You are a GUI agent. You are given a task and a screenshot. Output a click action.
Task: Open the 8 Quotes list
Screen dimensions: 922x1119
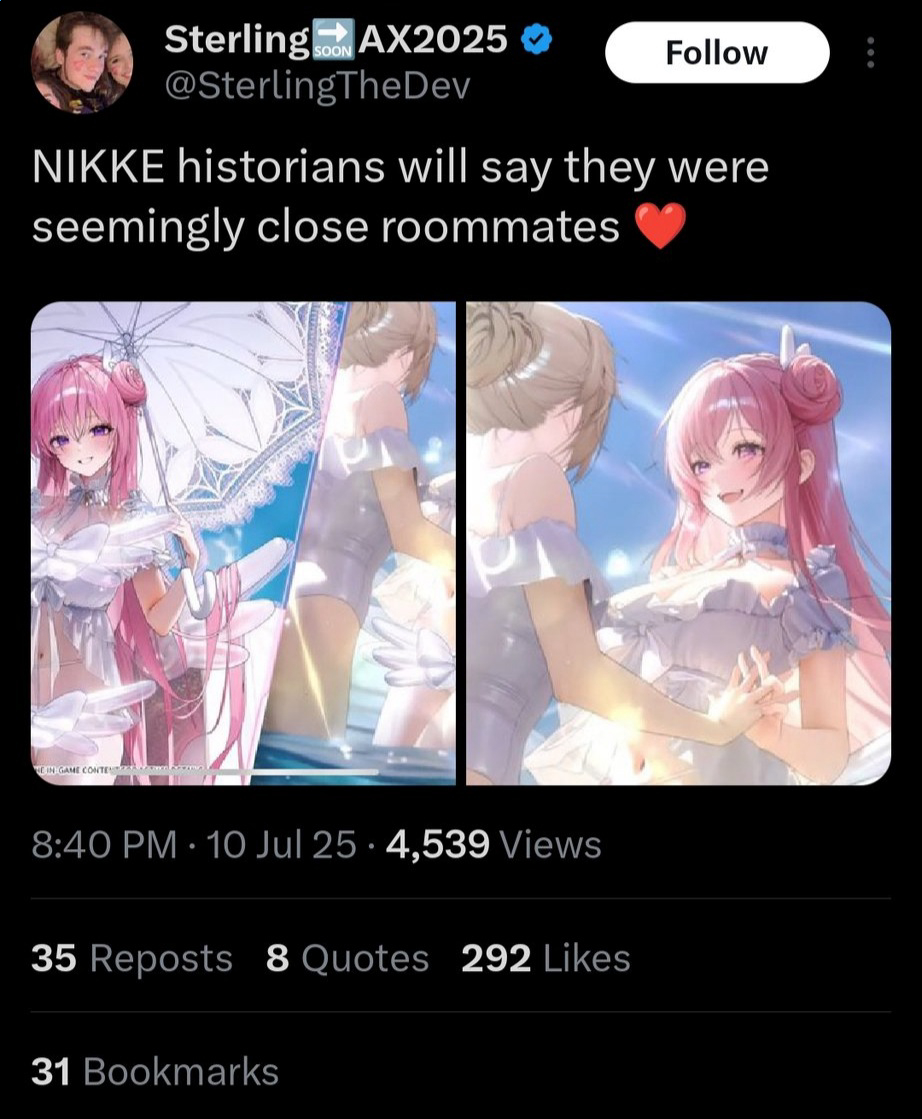point(348,958)
